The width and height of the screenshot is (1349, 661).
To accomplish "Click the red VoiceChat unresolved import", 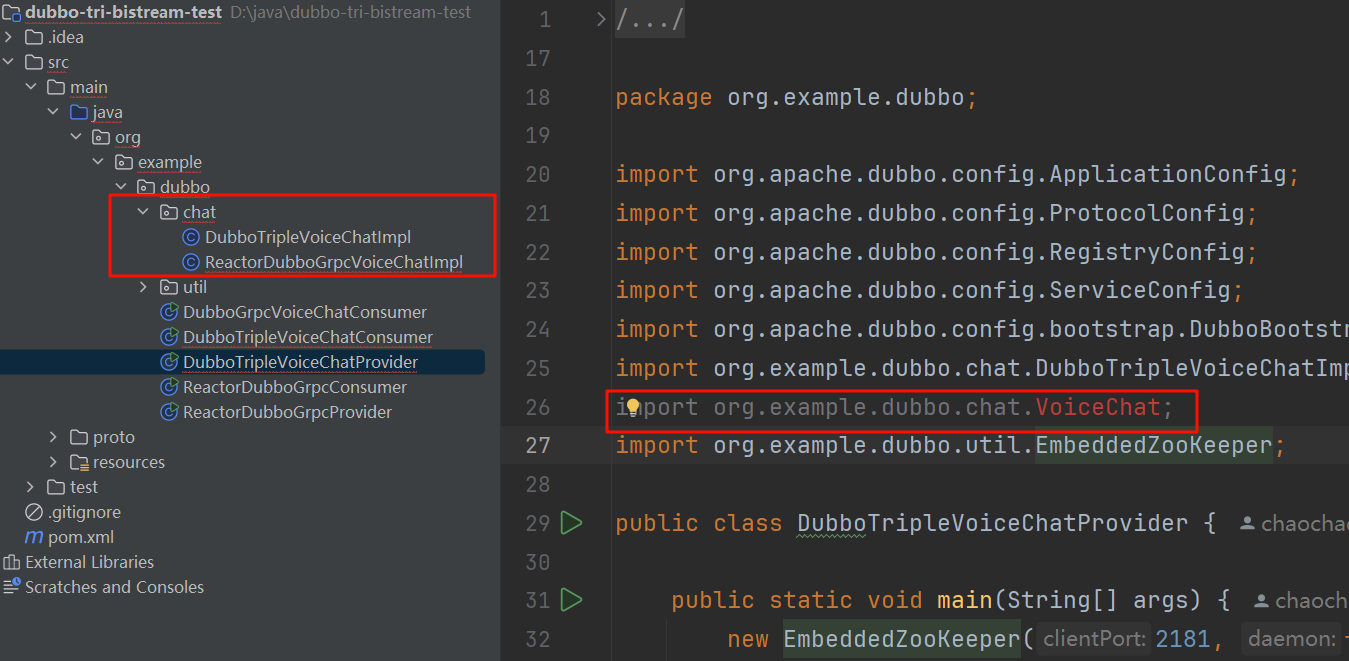I will coord(1098,407).
